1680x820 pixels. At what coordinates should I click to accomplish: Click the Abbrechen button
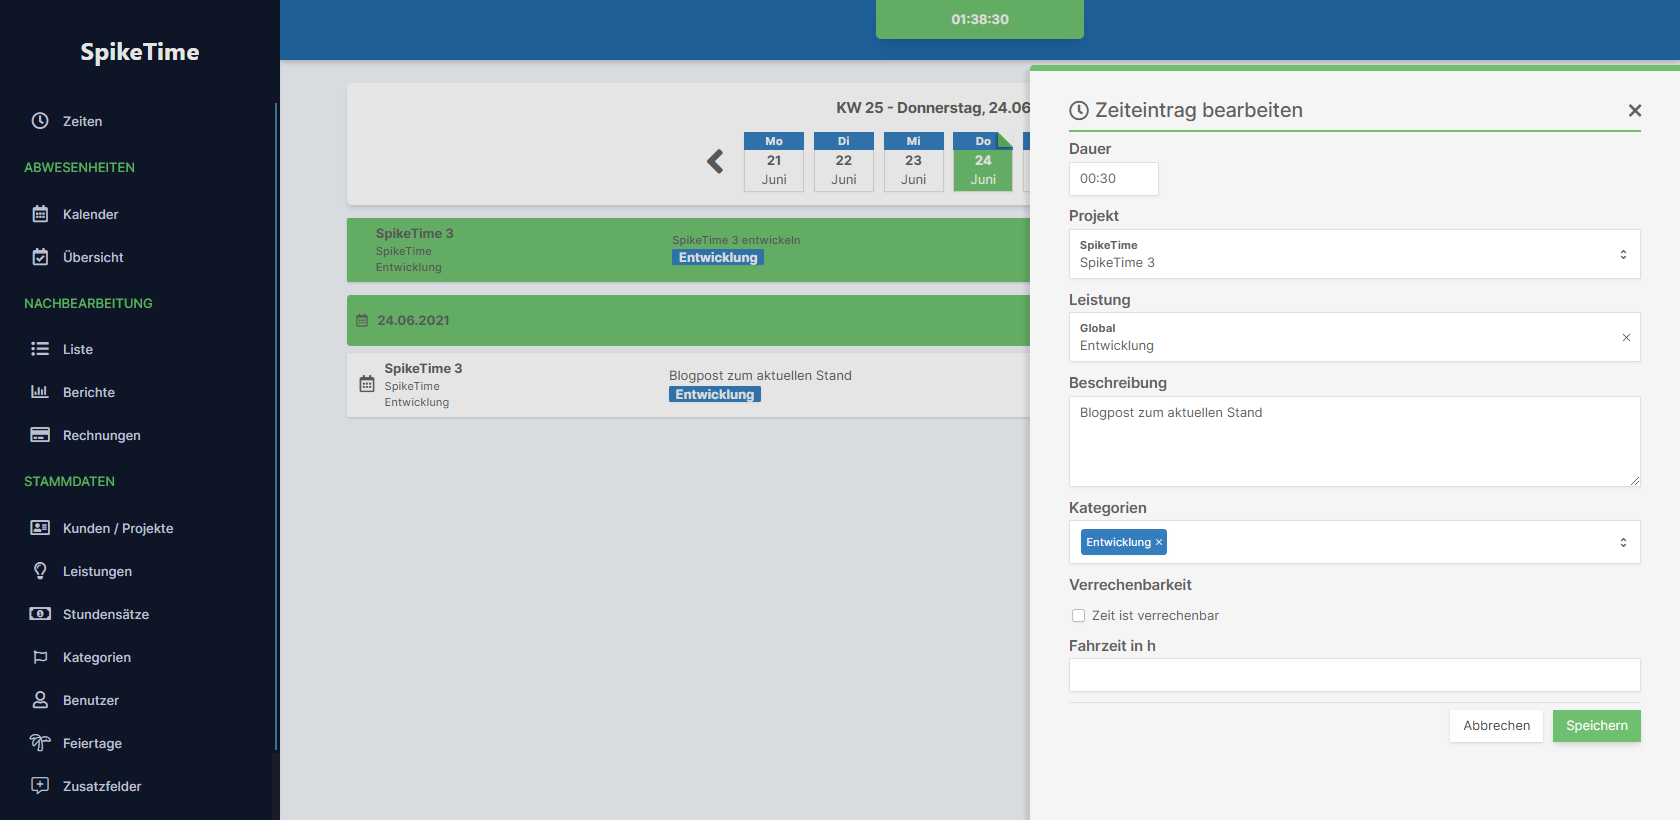1496,726
